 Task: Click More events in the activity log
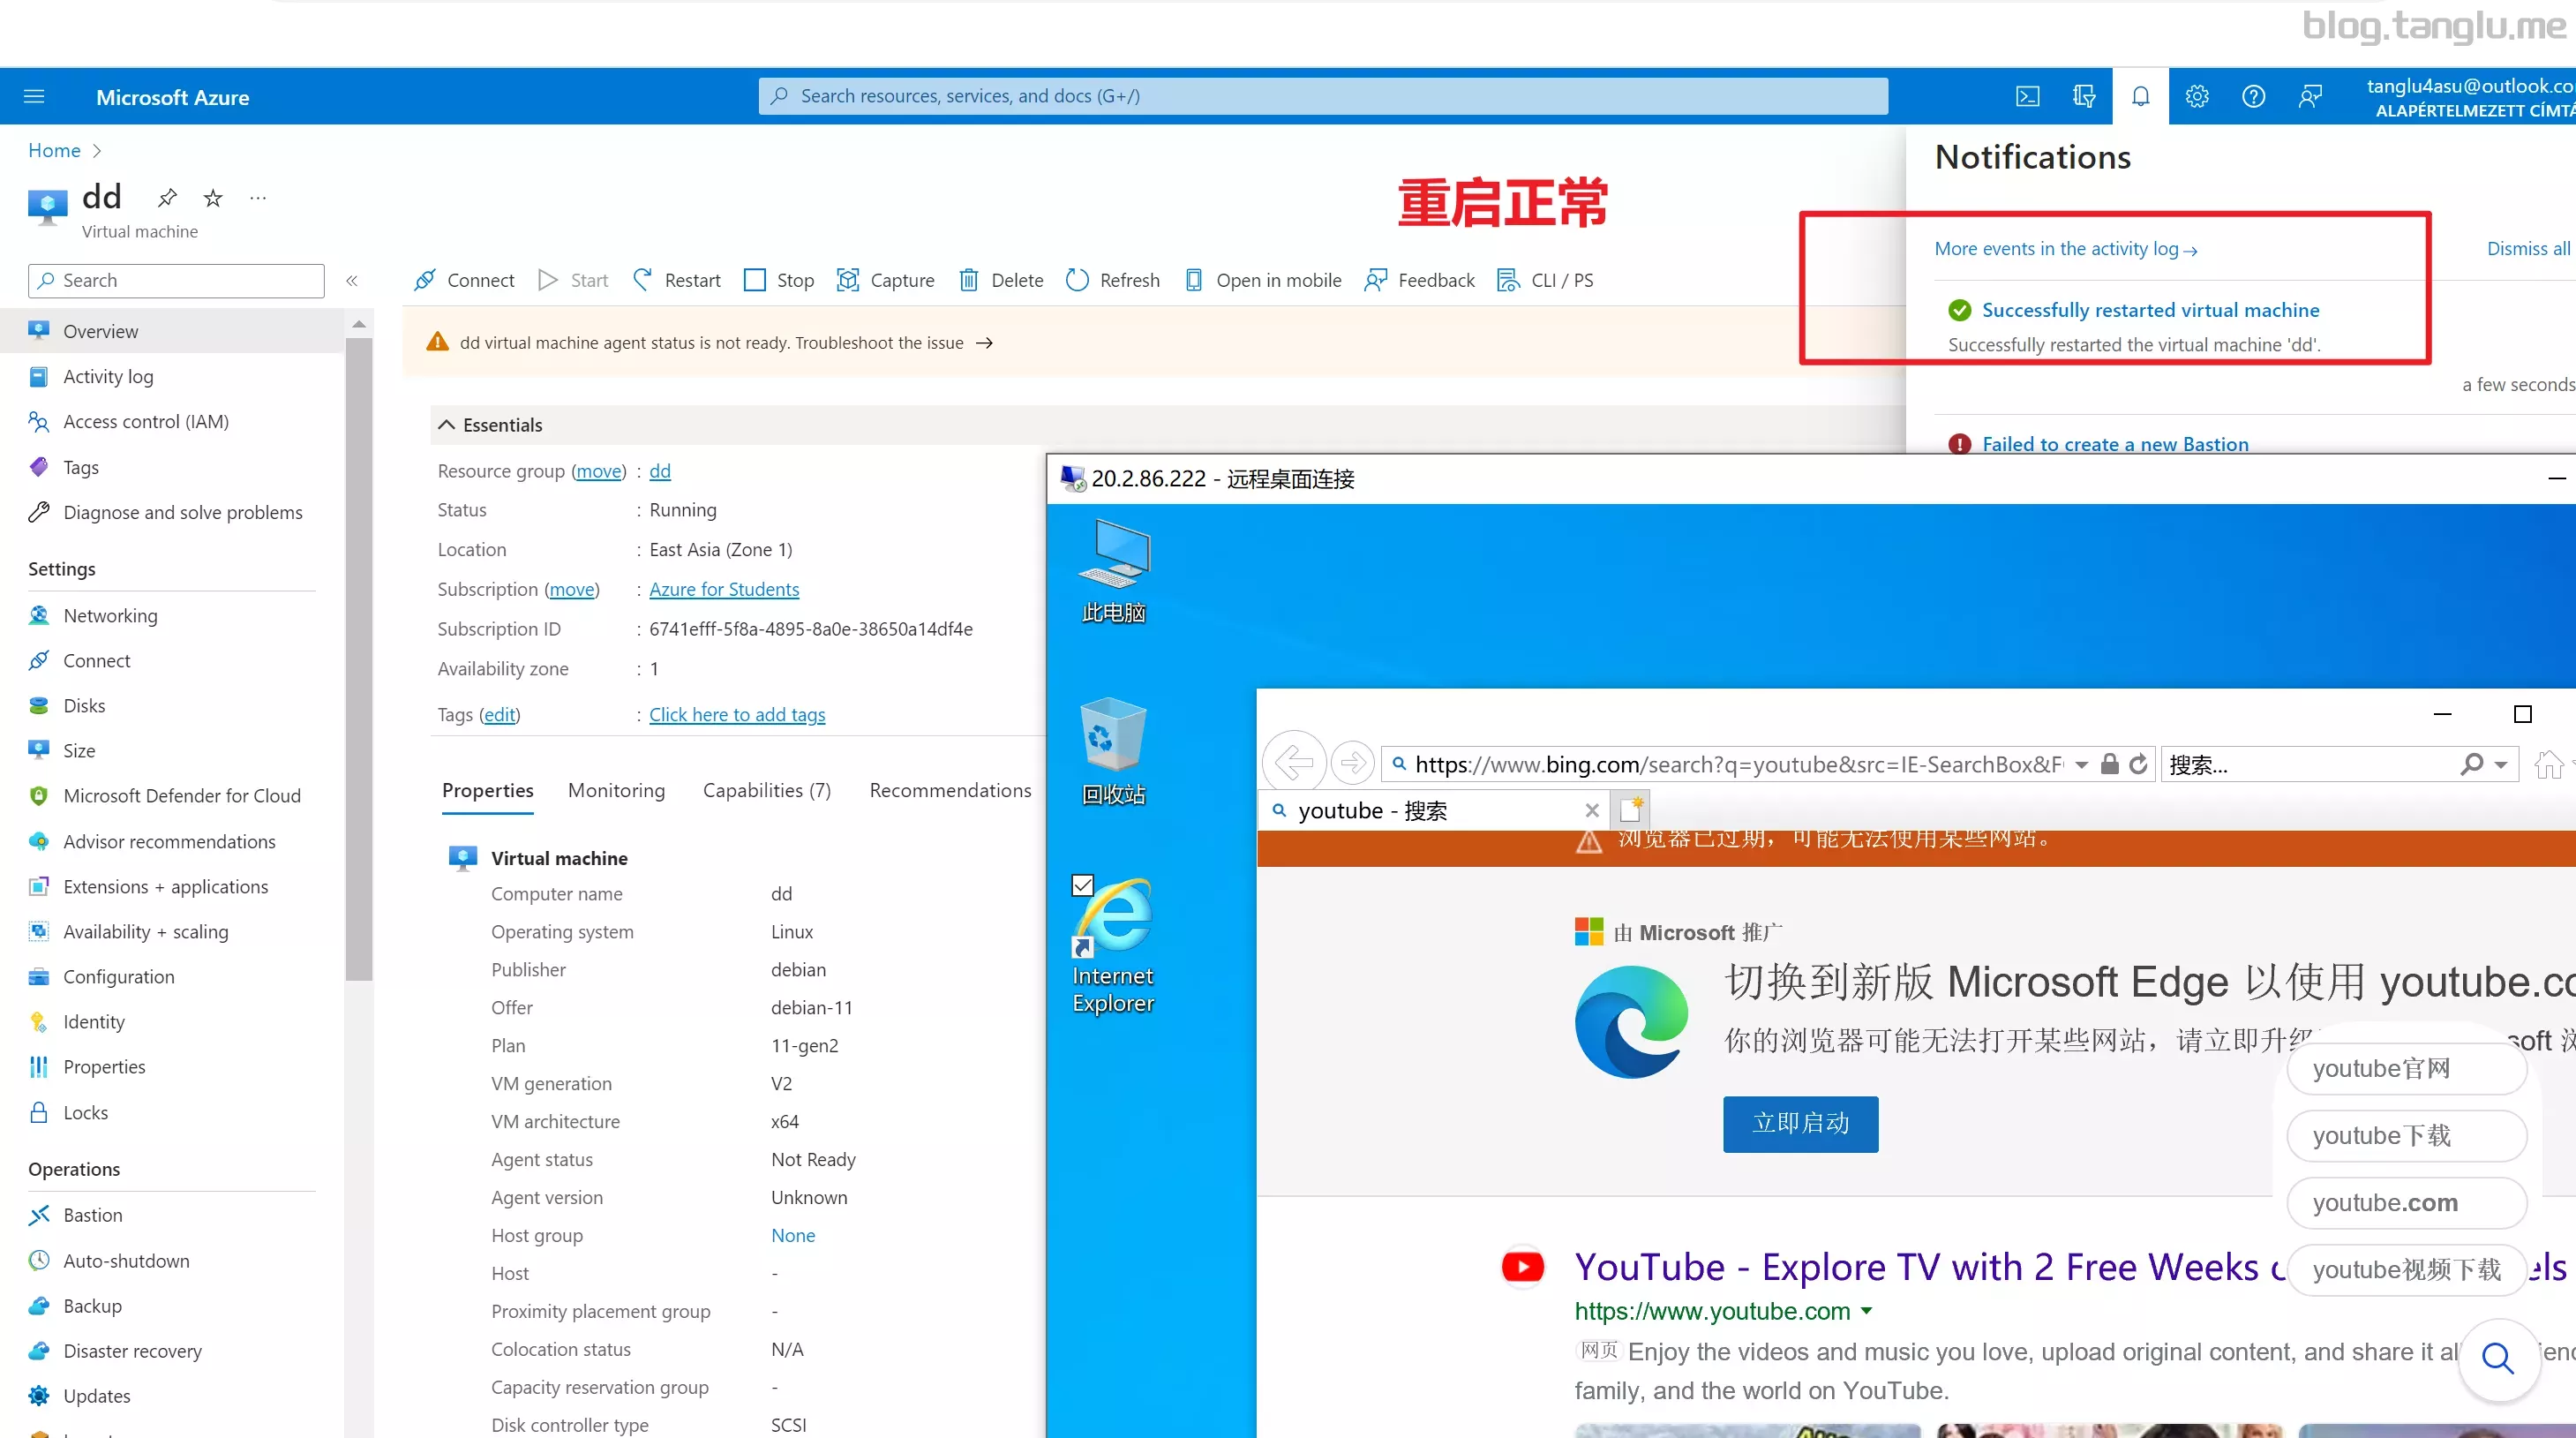coord(2067,248)
